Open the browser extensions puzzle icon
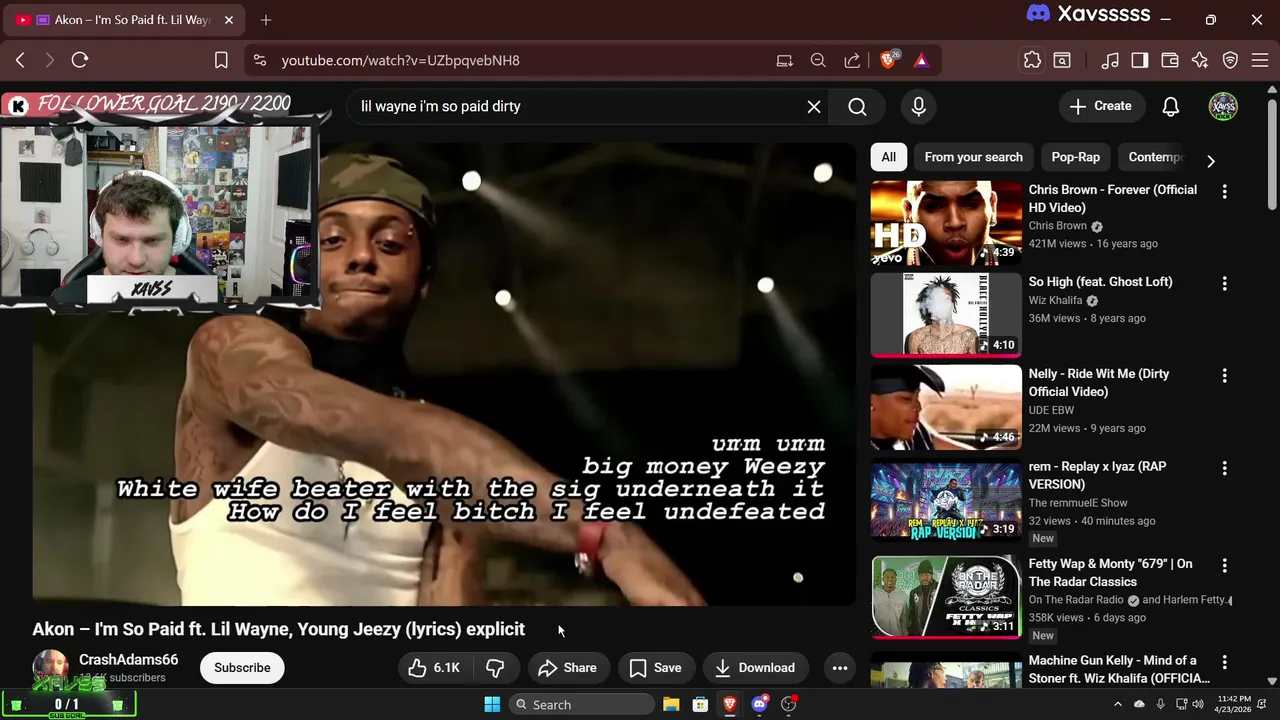 coord(1032,60)
